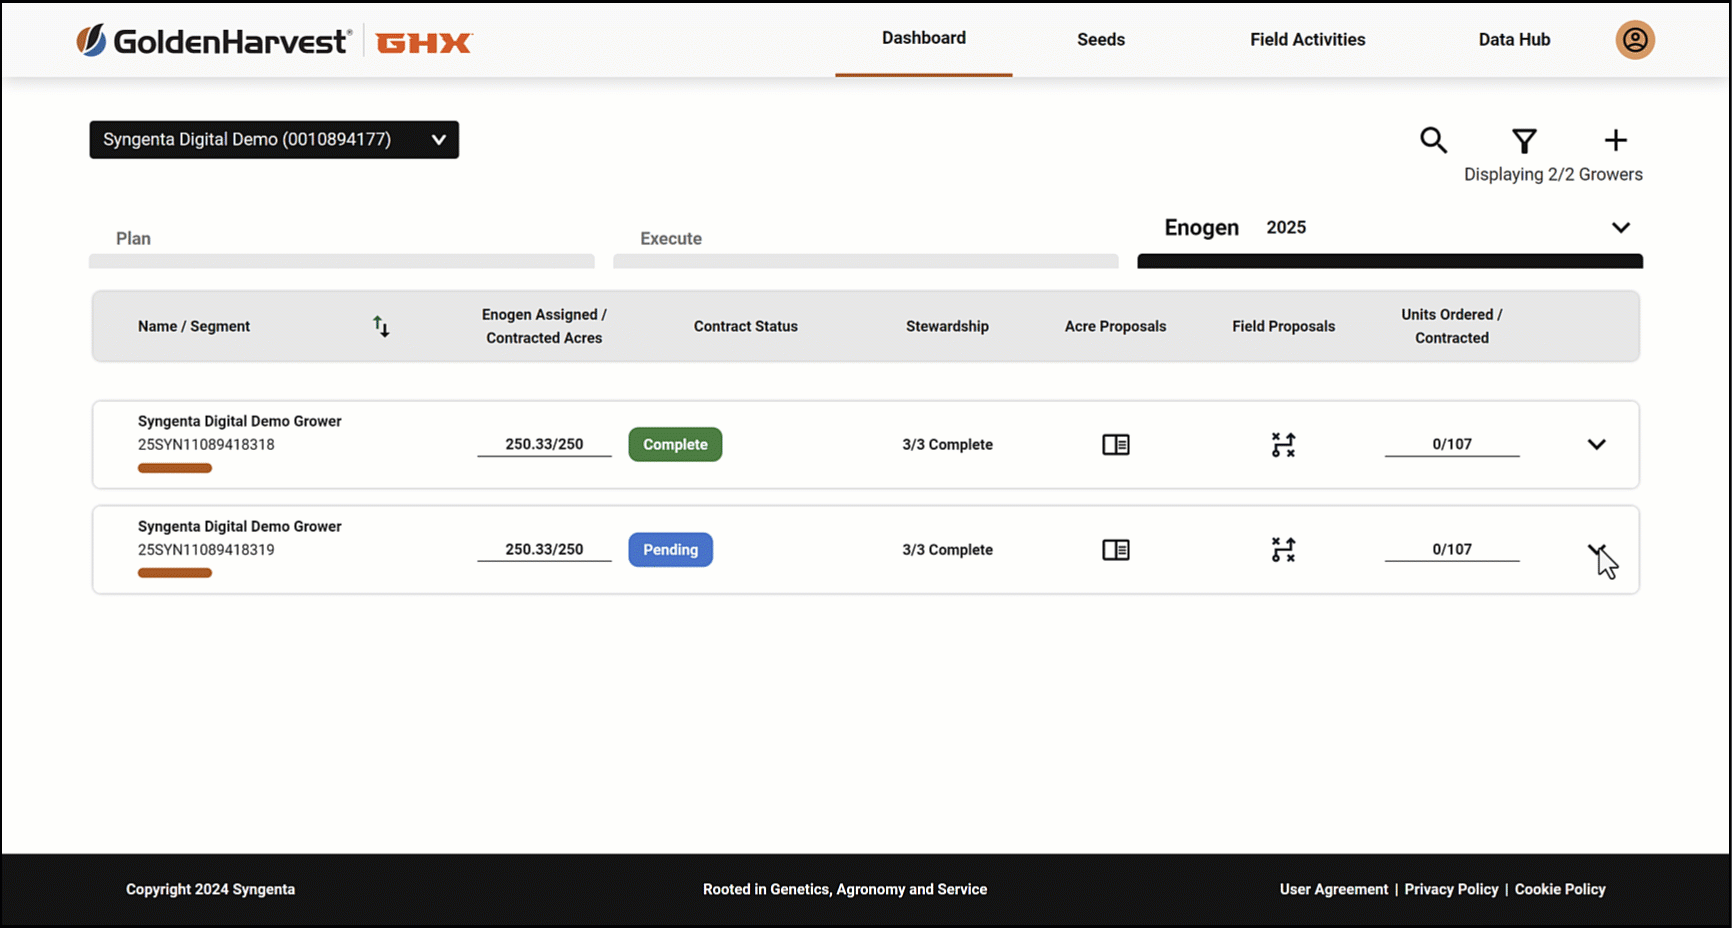Open the Syngenta Digital Demo account dropdown
This screenshot has height=928, width=1732.
[x=274, y=139]
